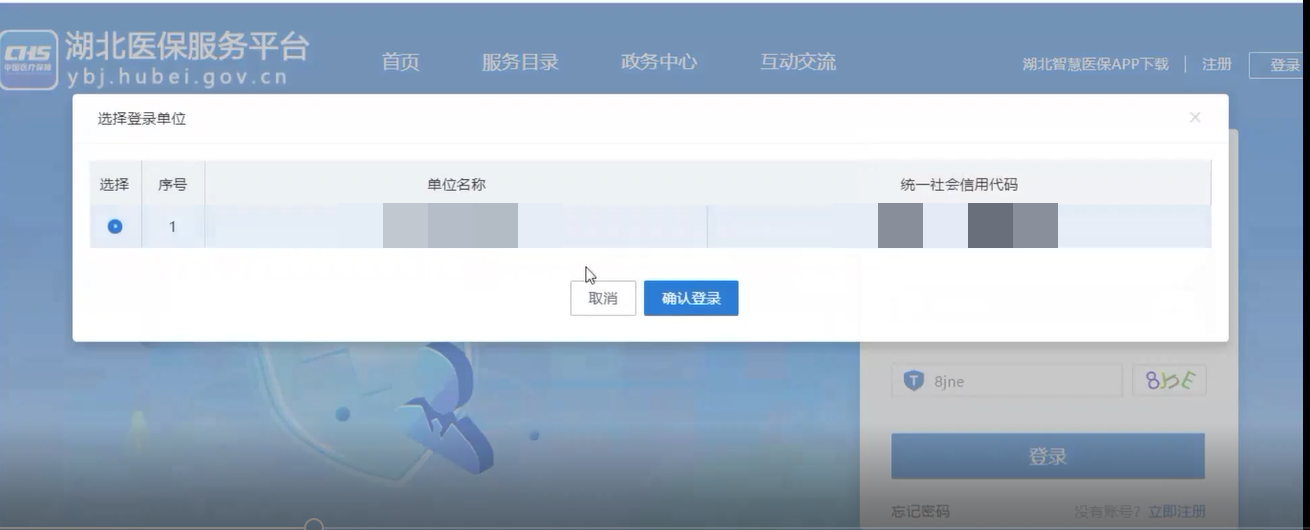This screenshot has height=530, width=1310.
Task: Click the 湖北智慧医保APP下载 link
Action: 1095,65
